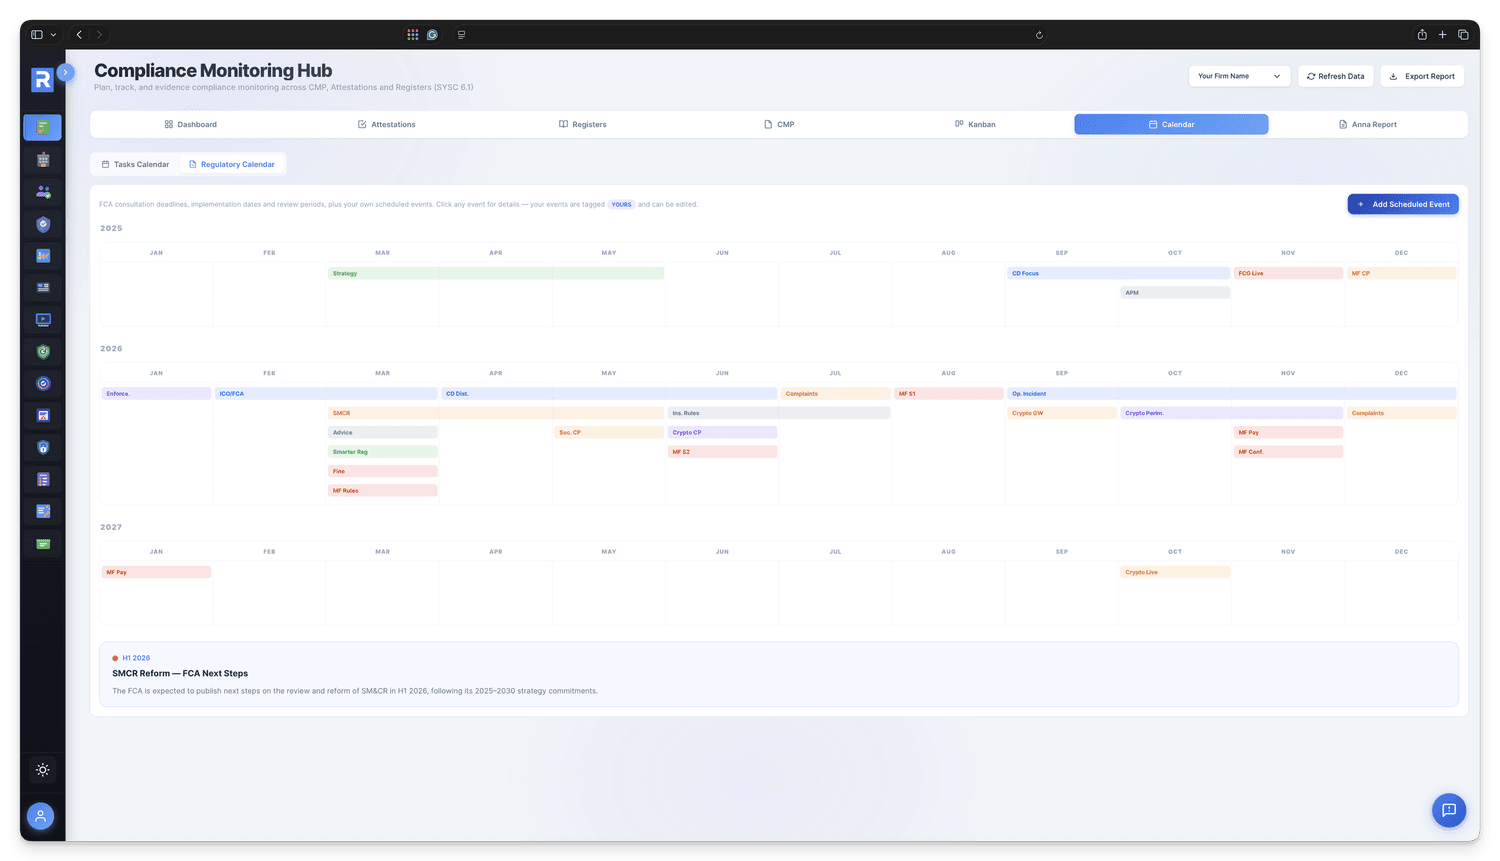Image resolution: width=1500 pixels, height=861 pixels.
Task: Open the 2026 ICO/FCA event bar
Action: [x=326, y=394]
